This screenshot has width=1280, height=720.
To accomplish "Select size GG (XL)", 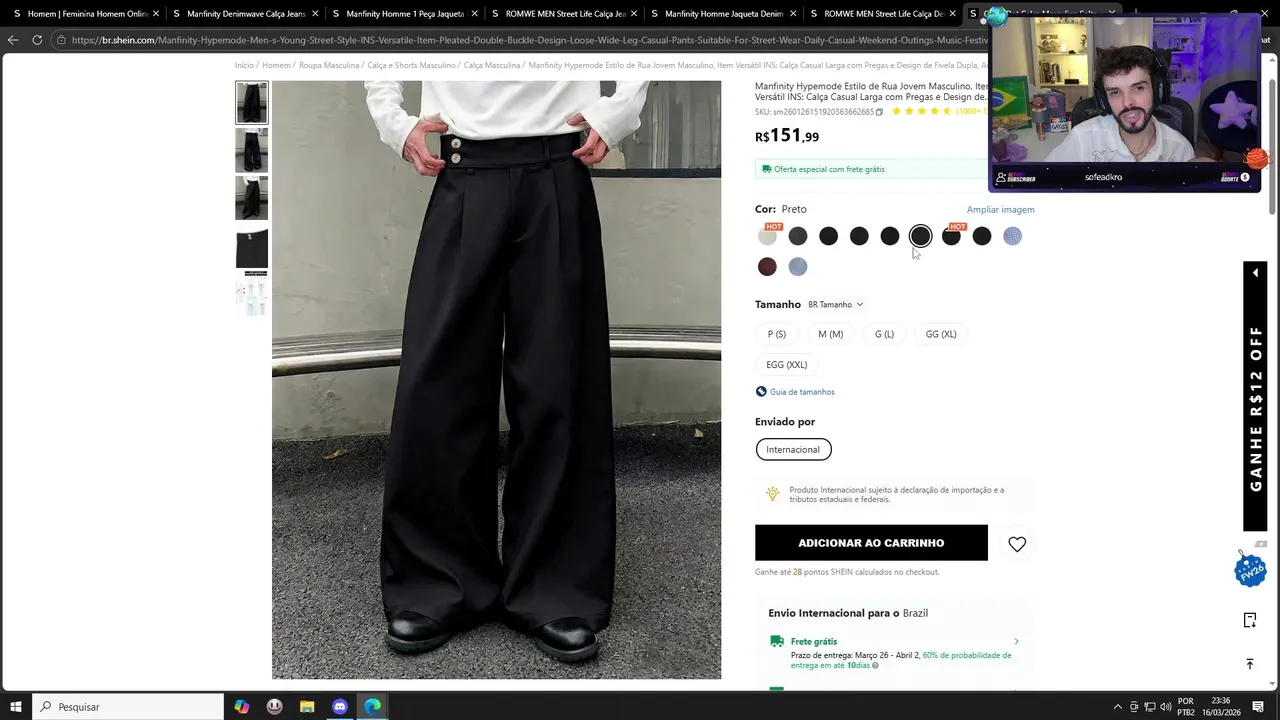I will pyautogui.click(x=941, y=334).
